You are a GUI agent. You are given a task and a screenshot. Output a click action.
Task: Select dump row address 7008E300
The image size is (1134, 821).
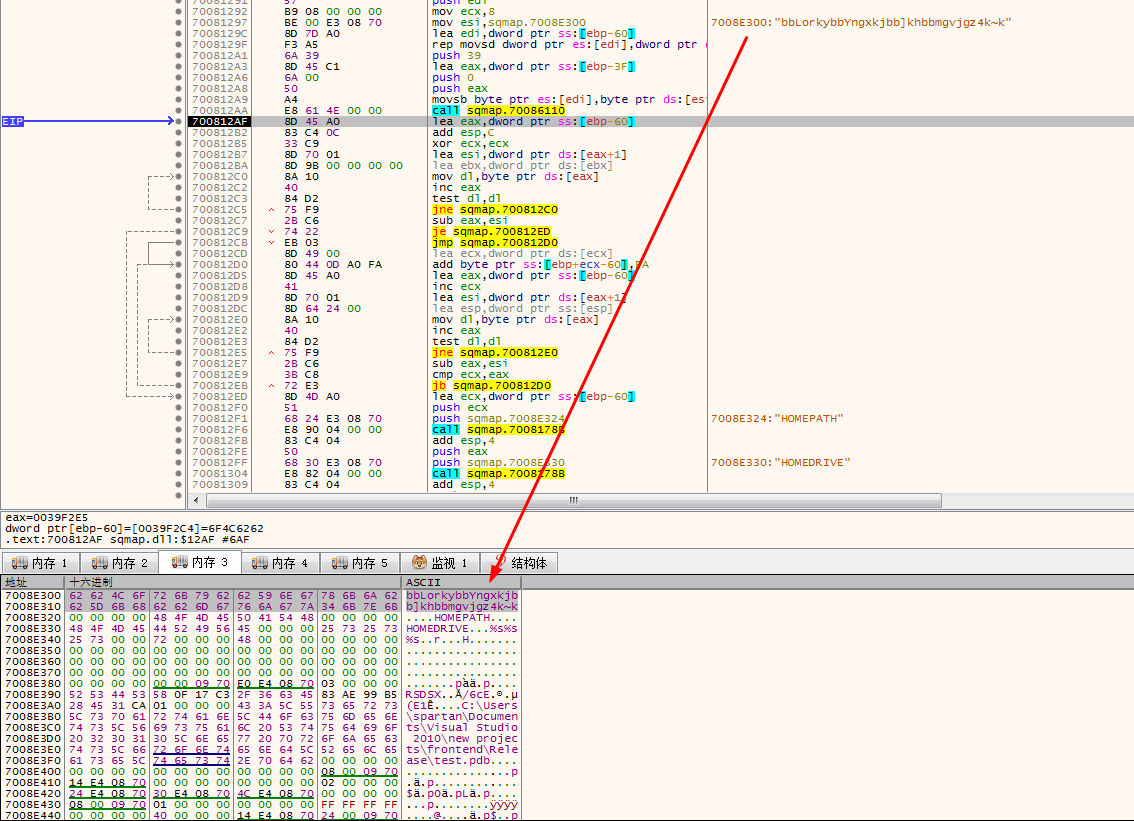click(x=33, y=595)
